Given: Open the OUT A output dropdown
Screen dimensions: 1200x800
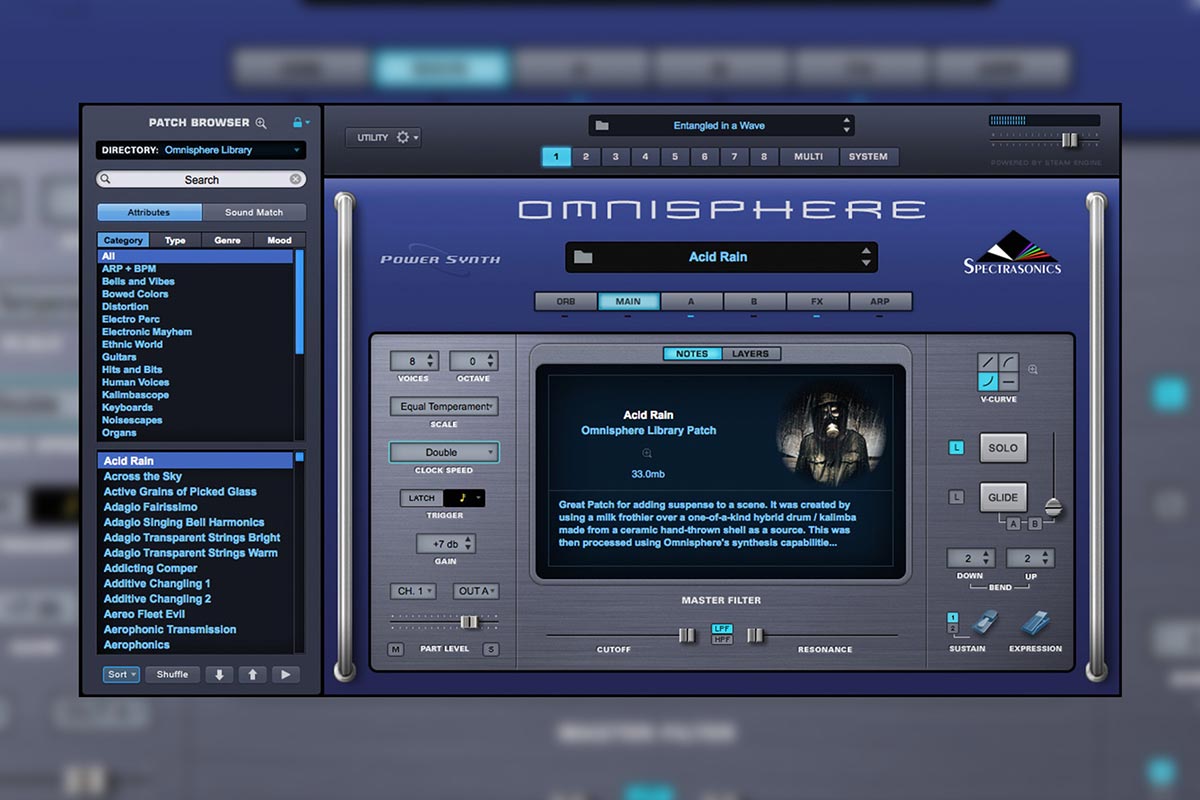Looking at the screenshot, I should pos(475,591).
